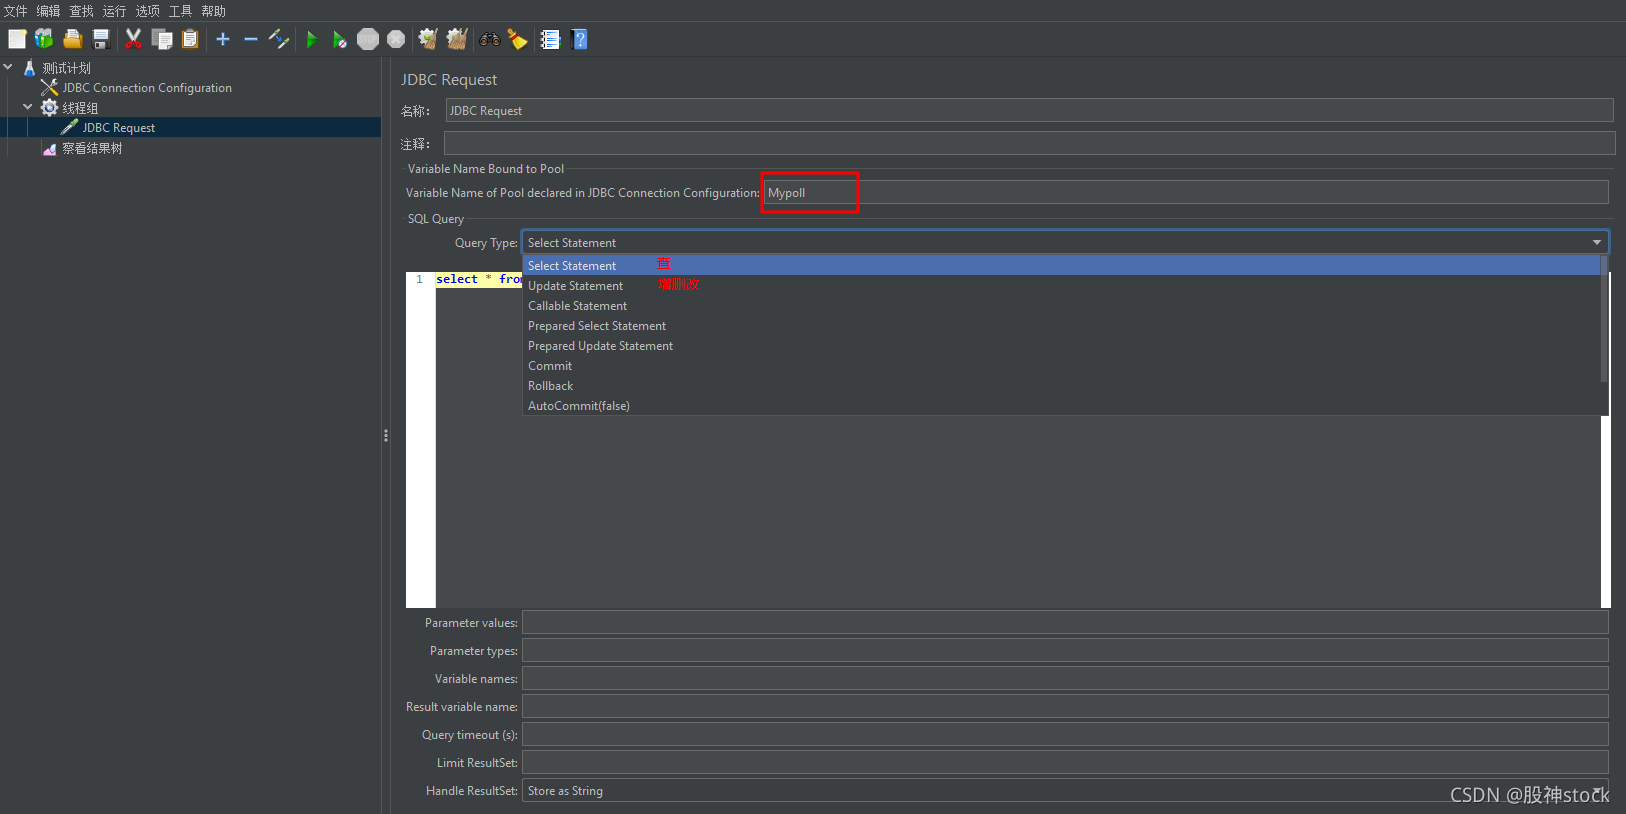Start test without pauses icon
Viewport: 1626px width, 814px height.
click(x=340, y=39)
